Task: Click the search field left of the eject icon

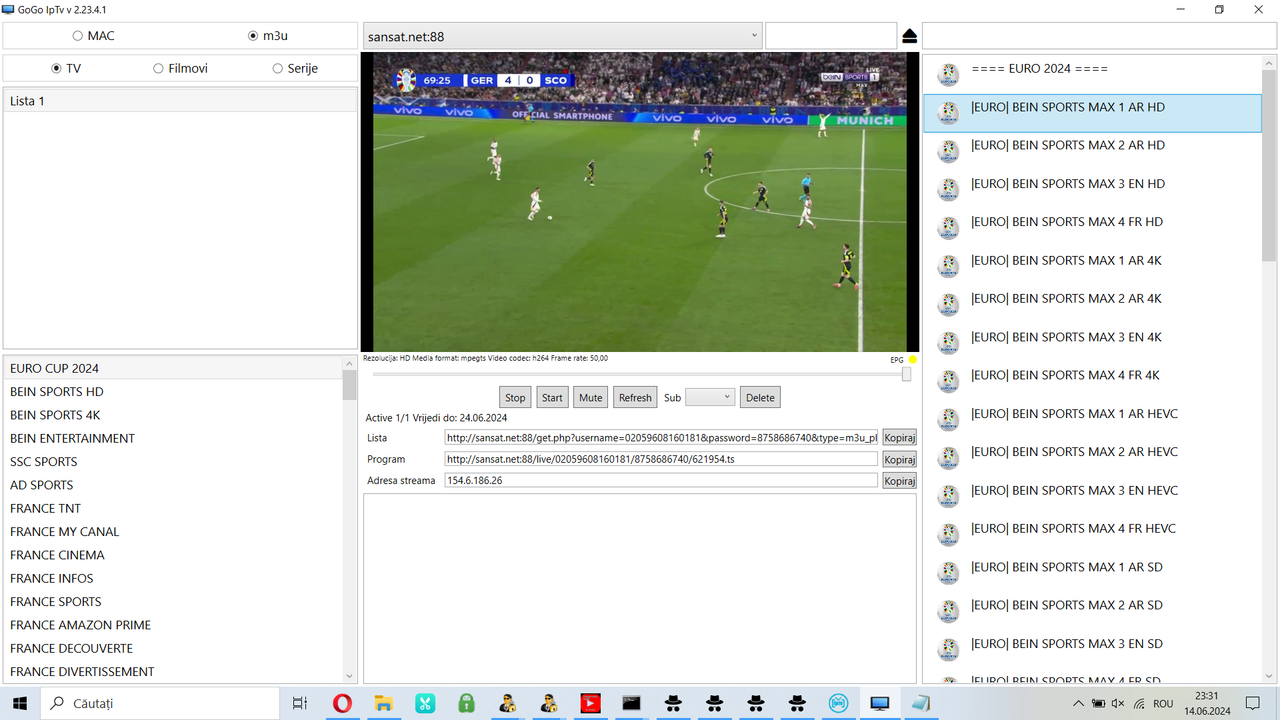Action: point(831,36)
